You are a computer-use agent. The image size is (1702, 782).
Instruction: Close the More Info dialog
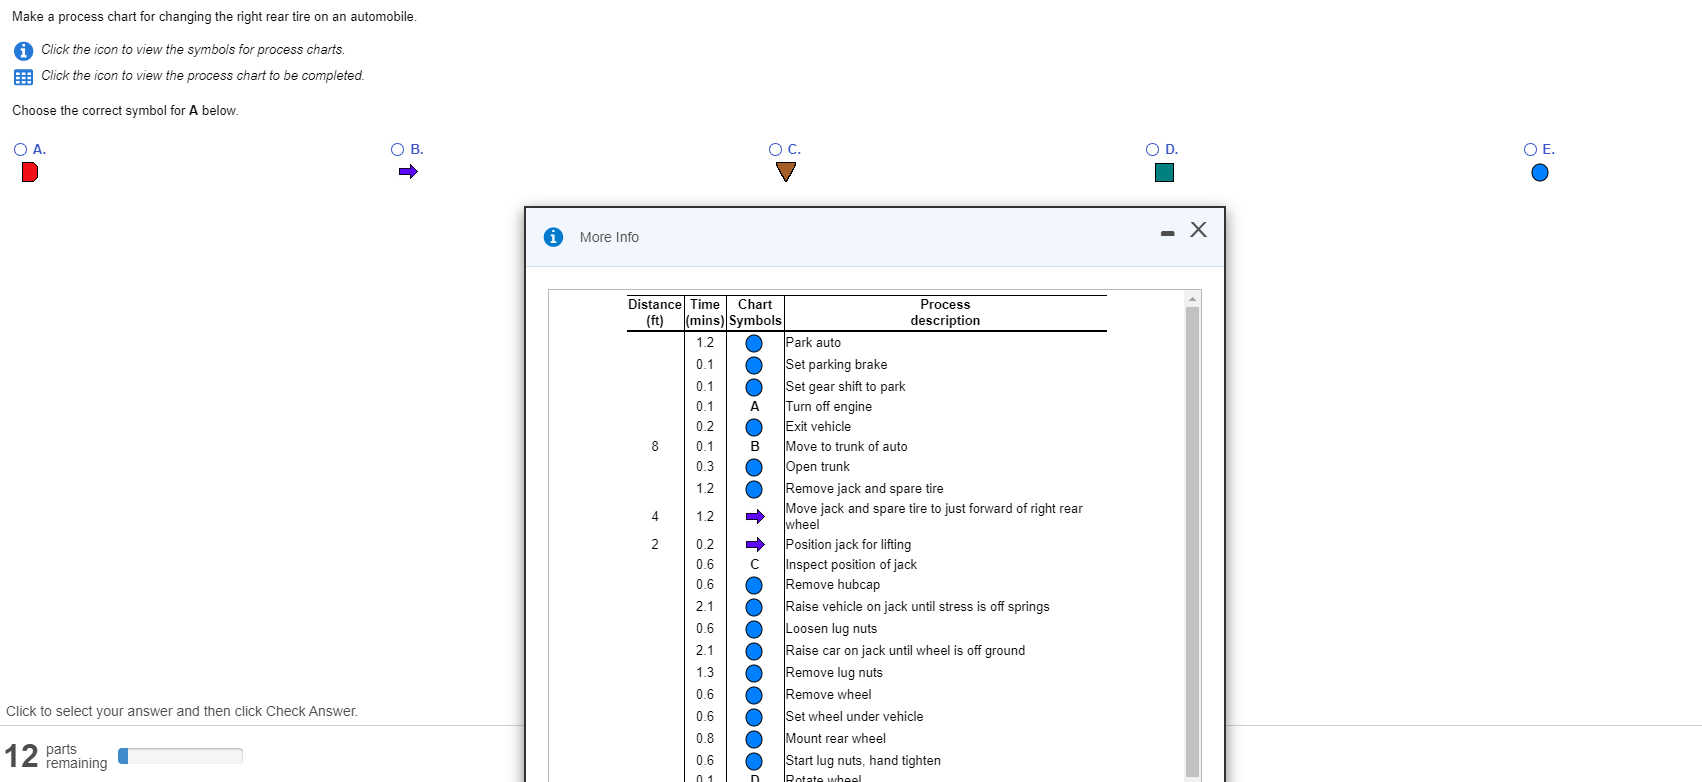click(1198, 230)
